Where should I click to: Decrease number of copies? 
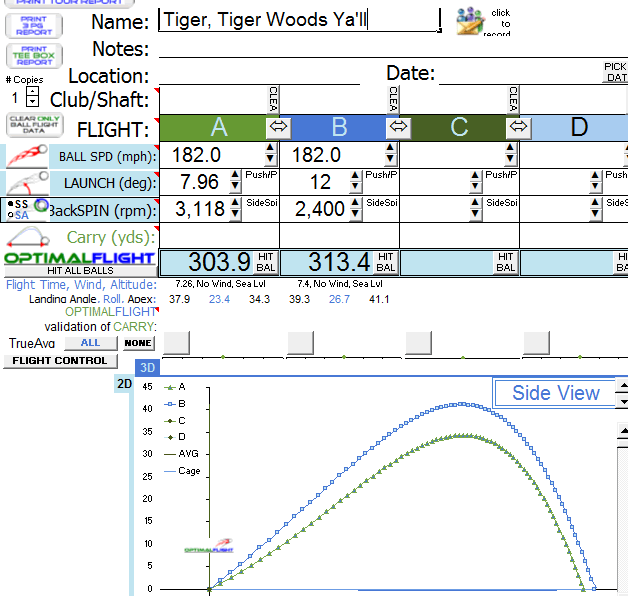[x=32, y=102]
